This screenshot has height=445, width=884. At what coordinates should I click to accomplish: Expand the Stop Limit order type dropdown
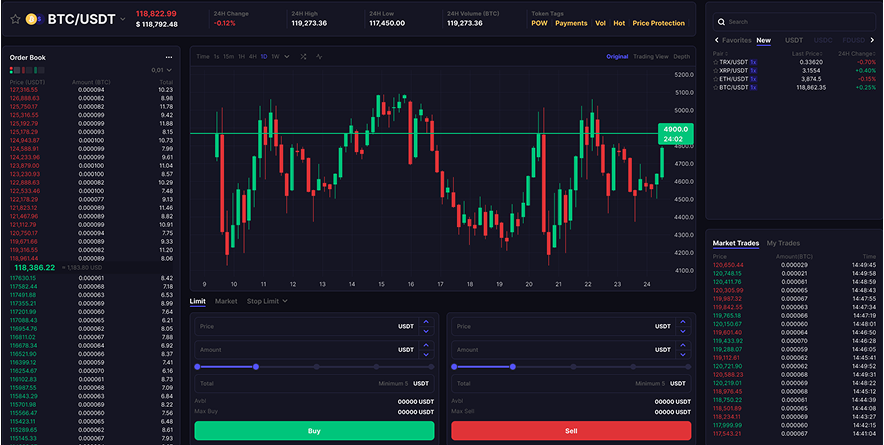click(x=268, y=300)
